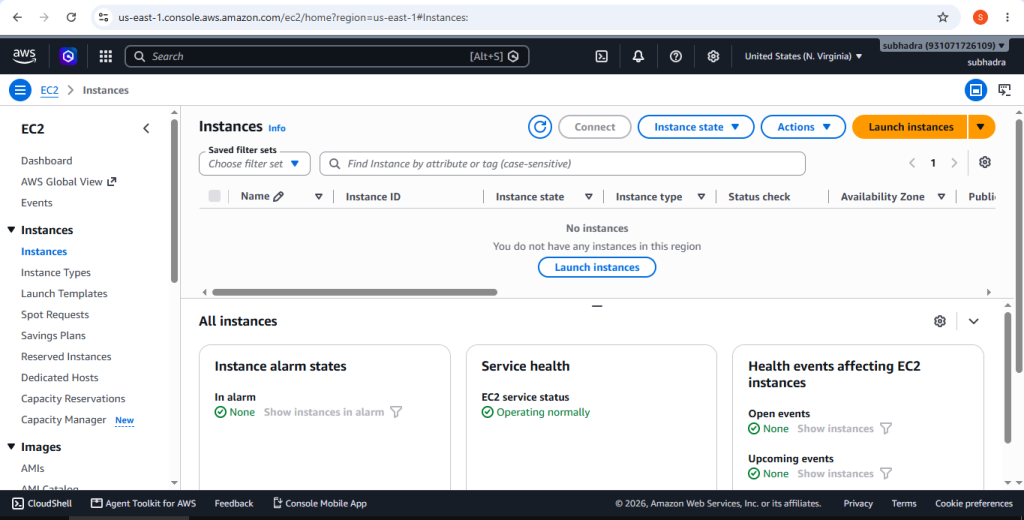Bookmark this page with the star icon

point(943,18)
